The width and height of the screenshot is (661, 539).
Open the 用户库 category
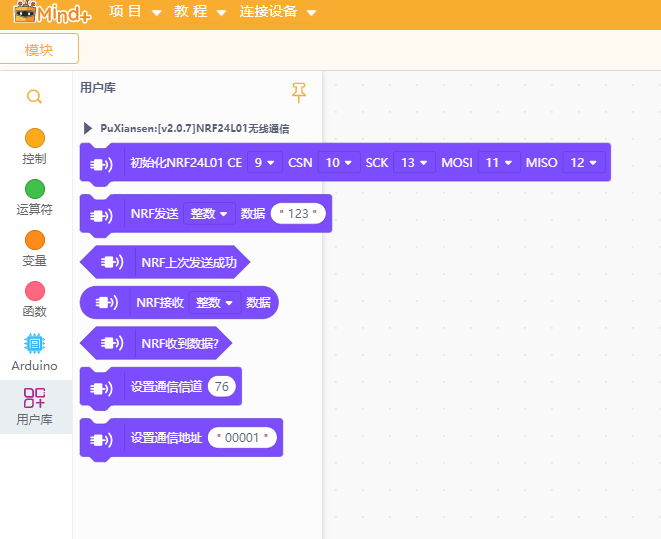(35, 407)
